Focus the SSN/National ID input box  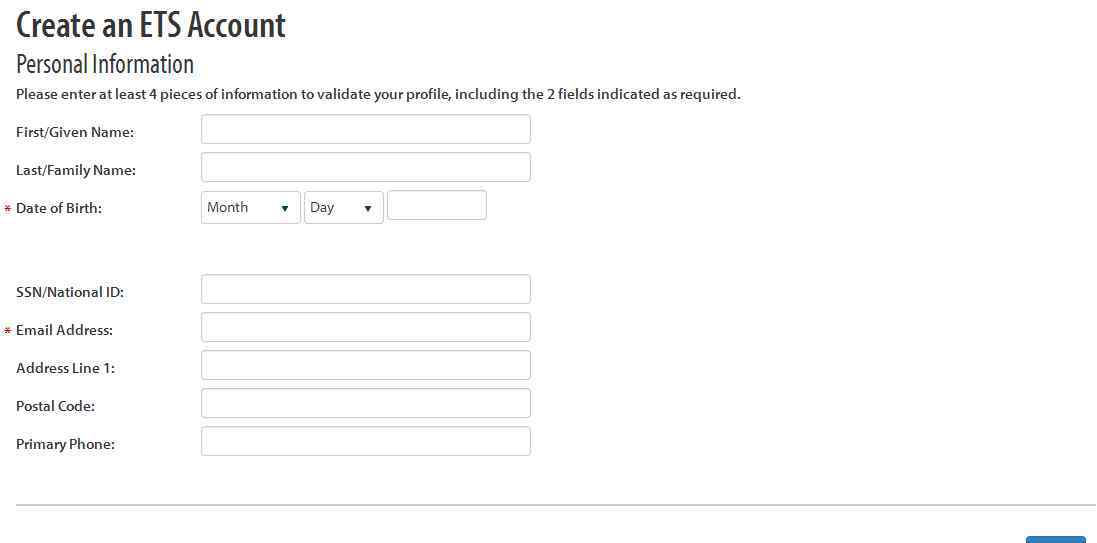point(365,290)
